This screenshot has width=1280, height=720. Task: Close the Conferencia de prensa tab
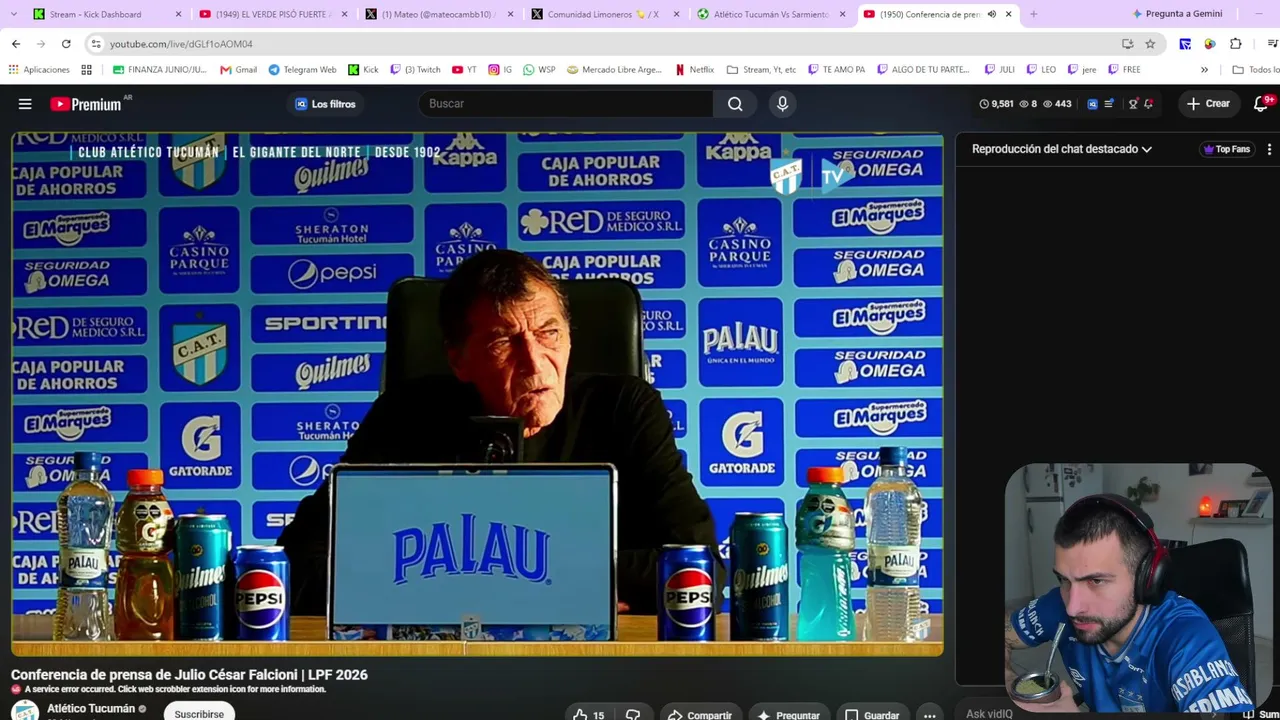tap(1009, 14)
